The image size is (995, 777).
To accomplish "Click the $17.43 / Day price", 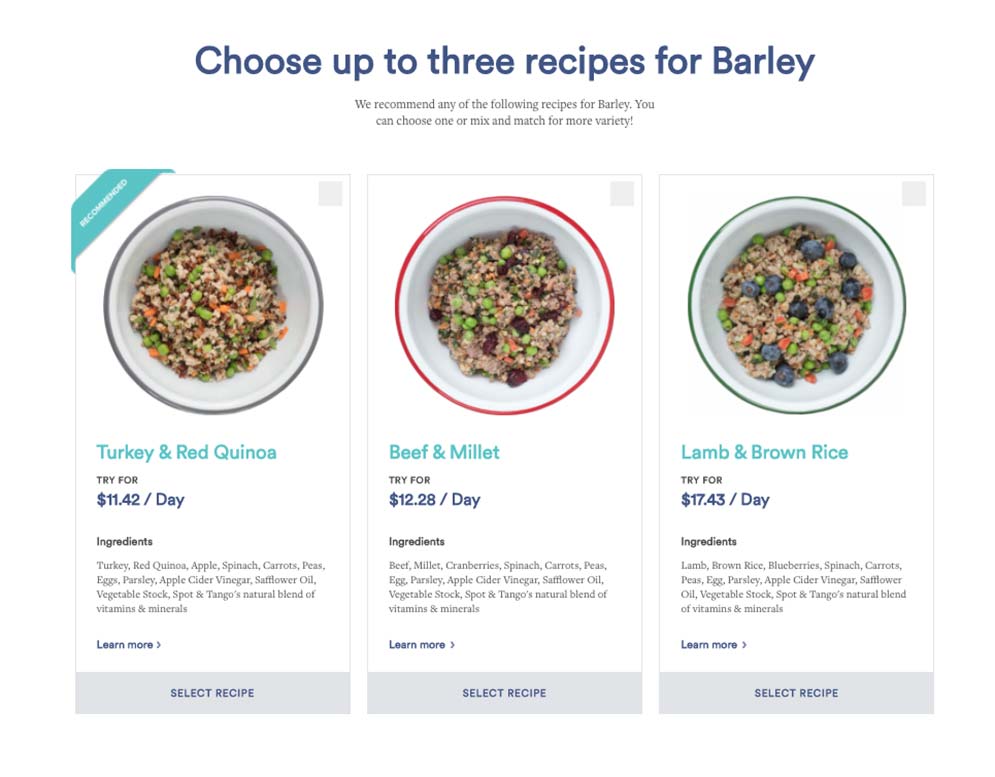I will [725, 500].
